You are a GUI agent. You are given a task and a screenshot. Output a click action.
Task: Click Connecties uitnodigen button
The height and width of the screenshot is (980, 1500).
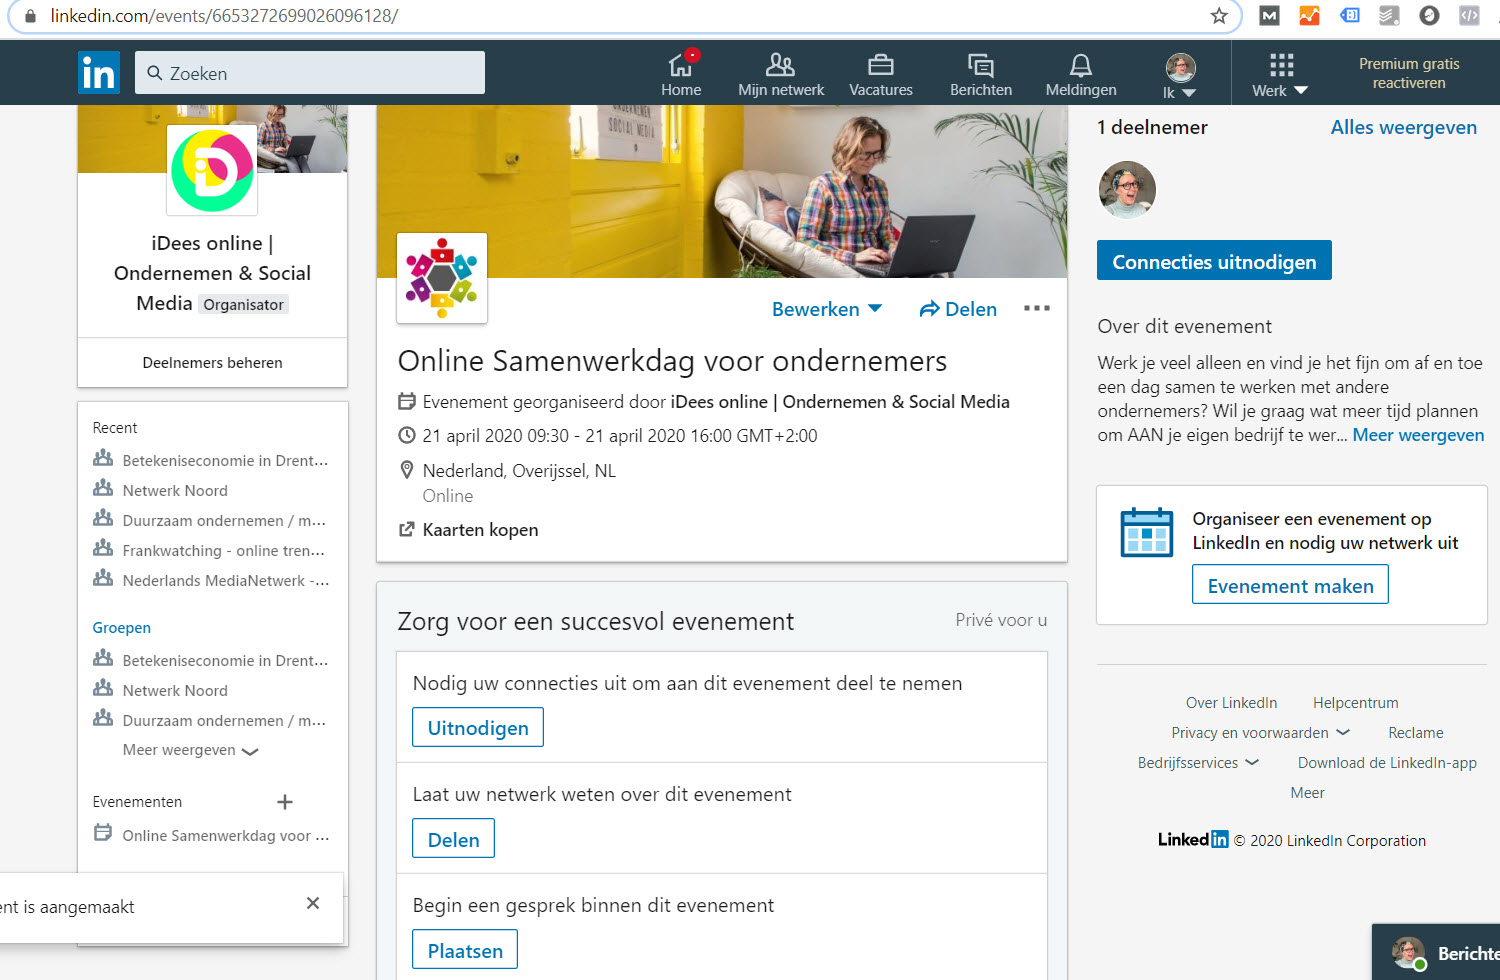coord(1214,261)
